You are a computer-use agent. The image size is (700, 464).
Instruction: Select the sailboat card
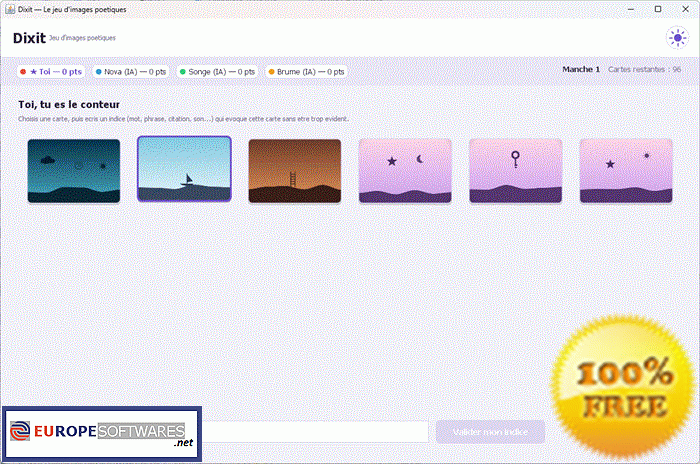pyautogui.click(x=184, y=169)
